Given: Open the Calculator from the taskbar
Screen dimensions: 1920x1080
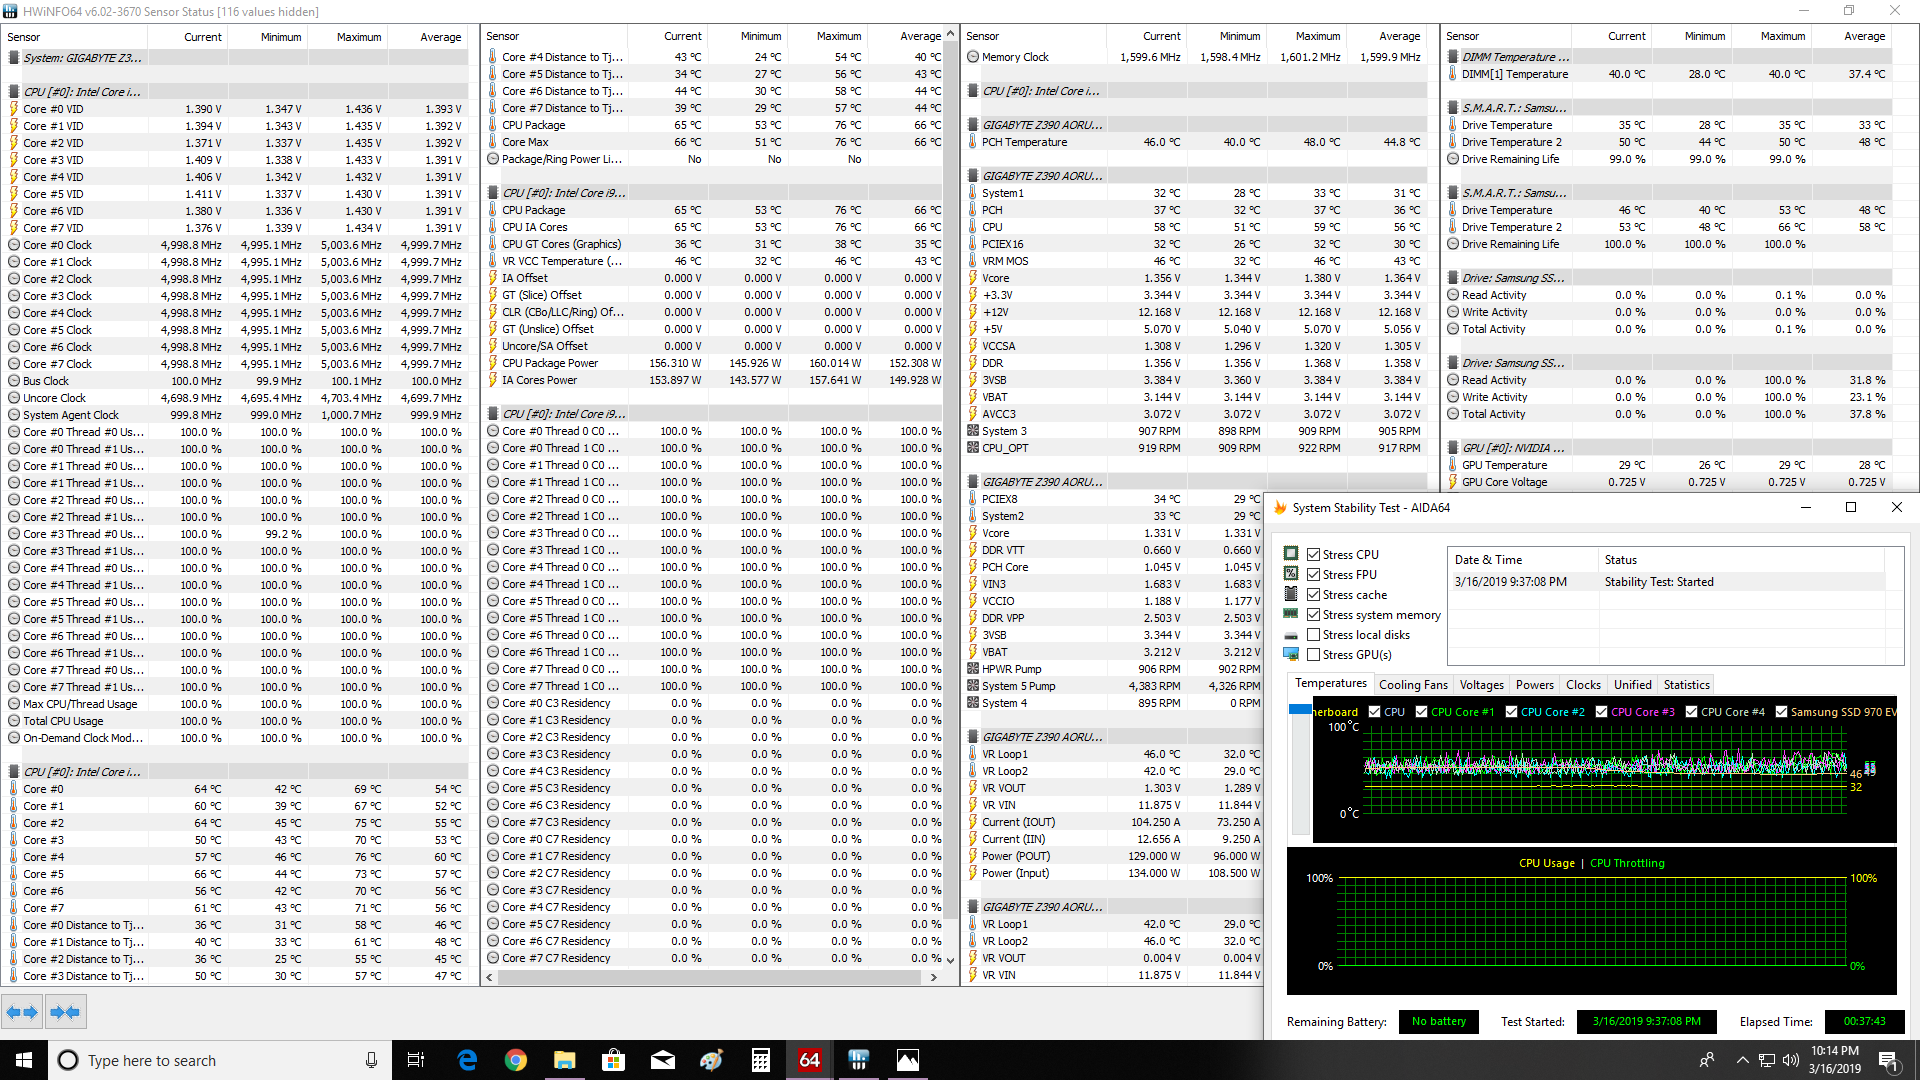Looking at the screenshot, I should tap(760, 1060).
